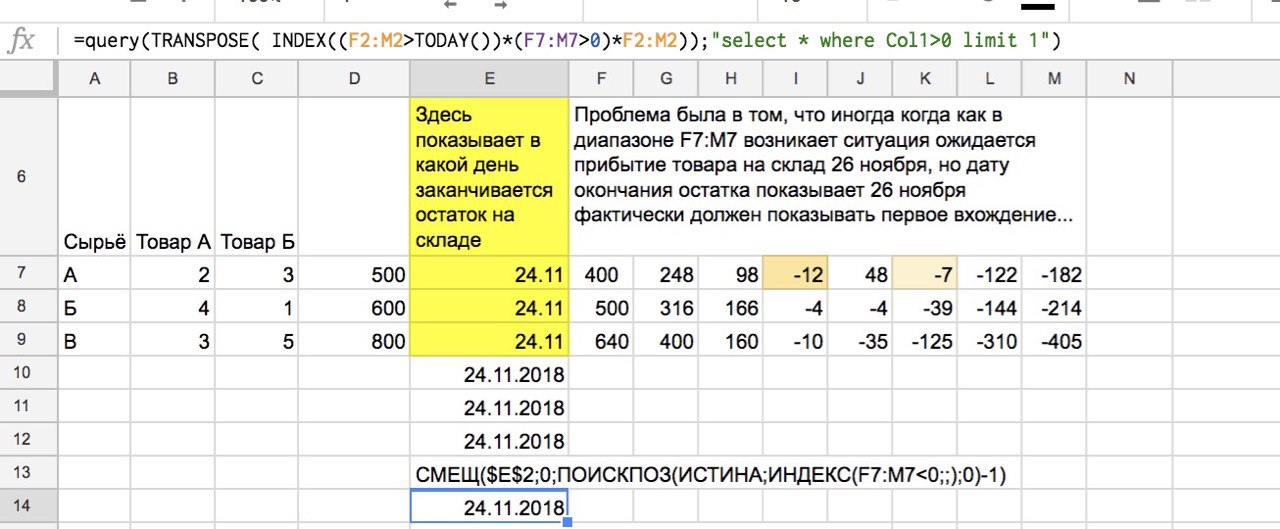
Task: Click cell with value 800 in row 9
Action: 354,341
